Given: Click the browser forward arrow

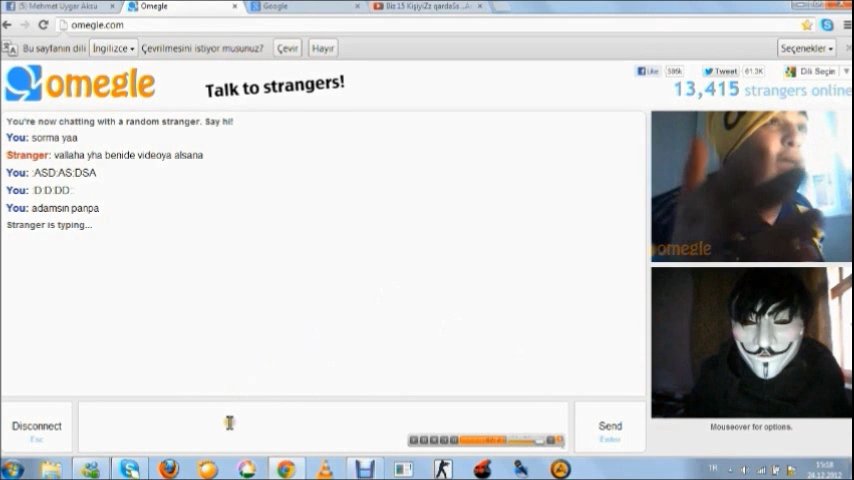Looking at the screenshot, I should (25, 25).
